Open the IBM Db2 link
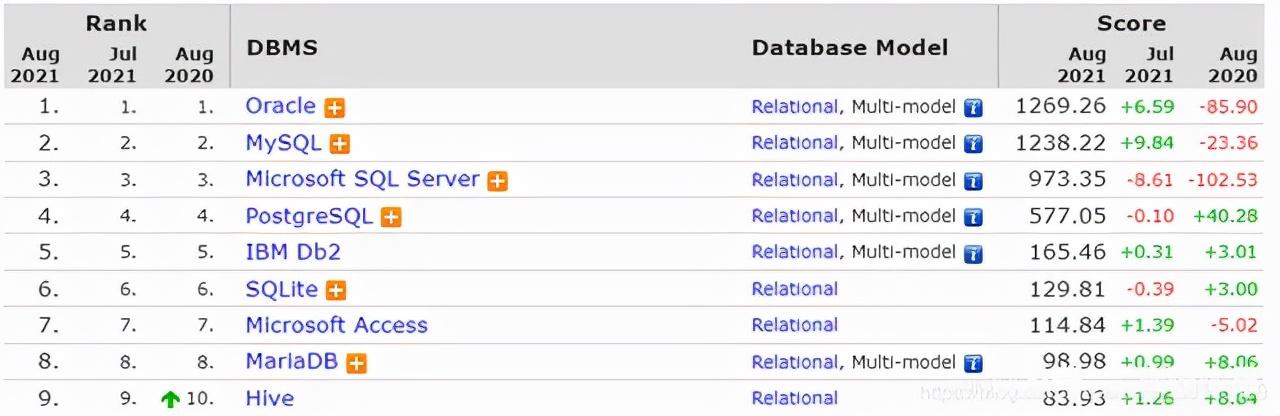This screenshot has width=1280, height=416. pos(293,252)
